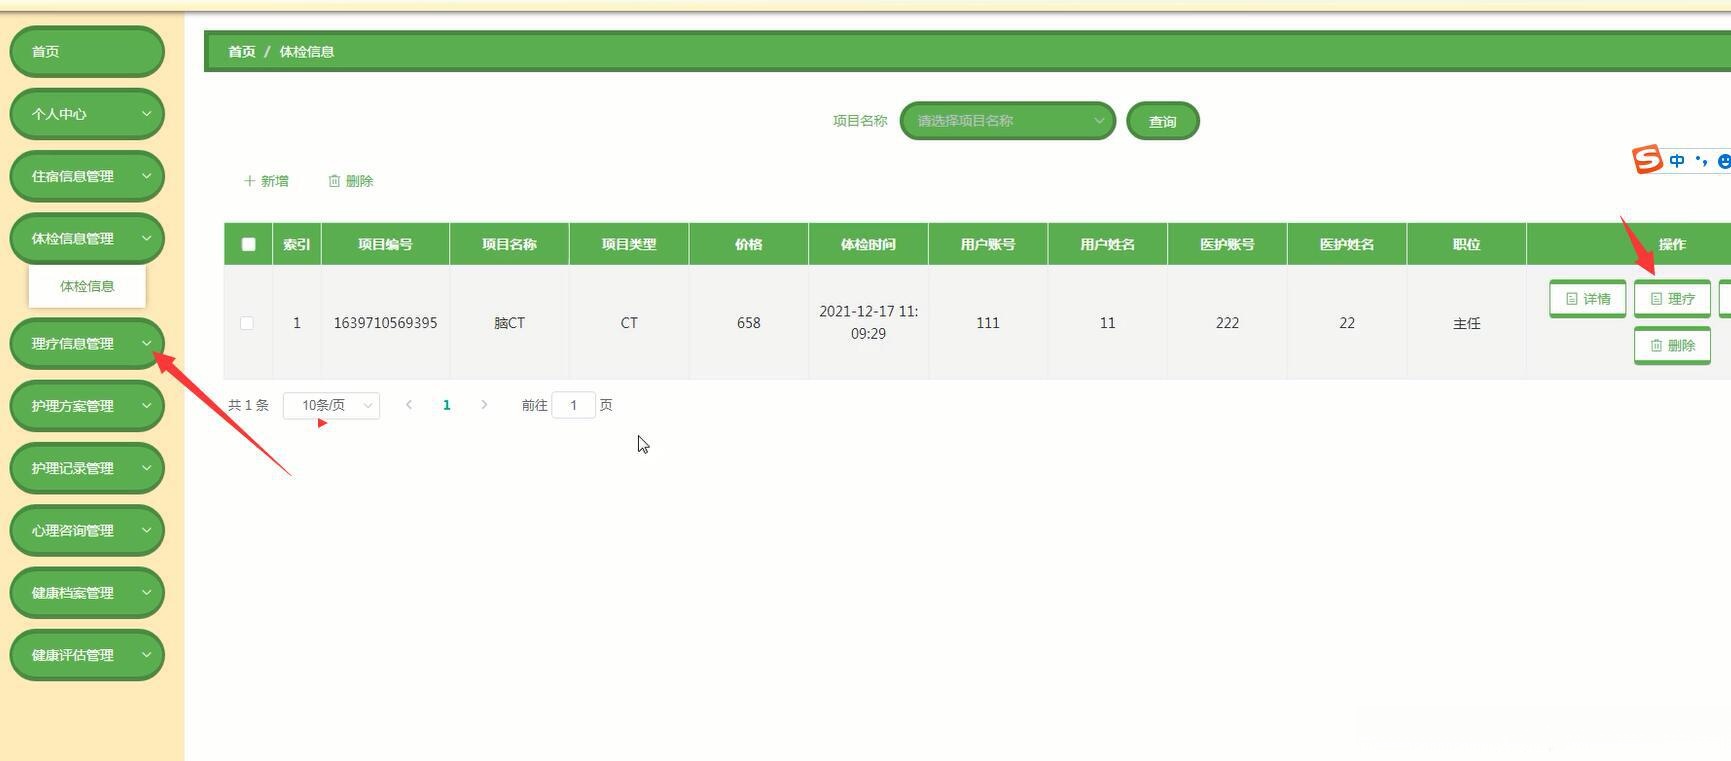Select the medical account cell 222
The height and width of the screenshot is (761, 1731).
pyautogui.click(x=1227, y=323)
